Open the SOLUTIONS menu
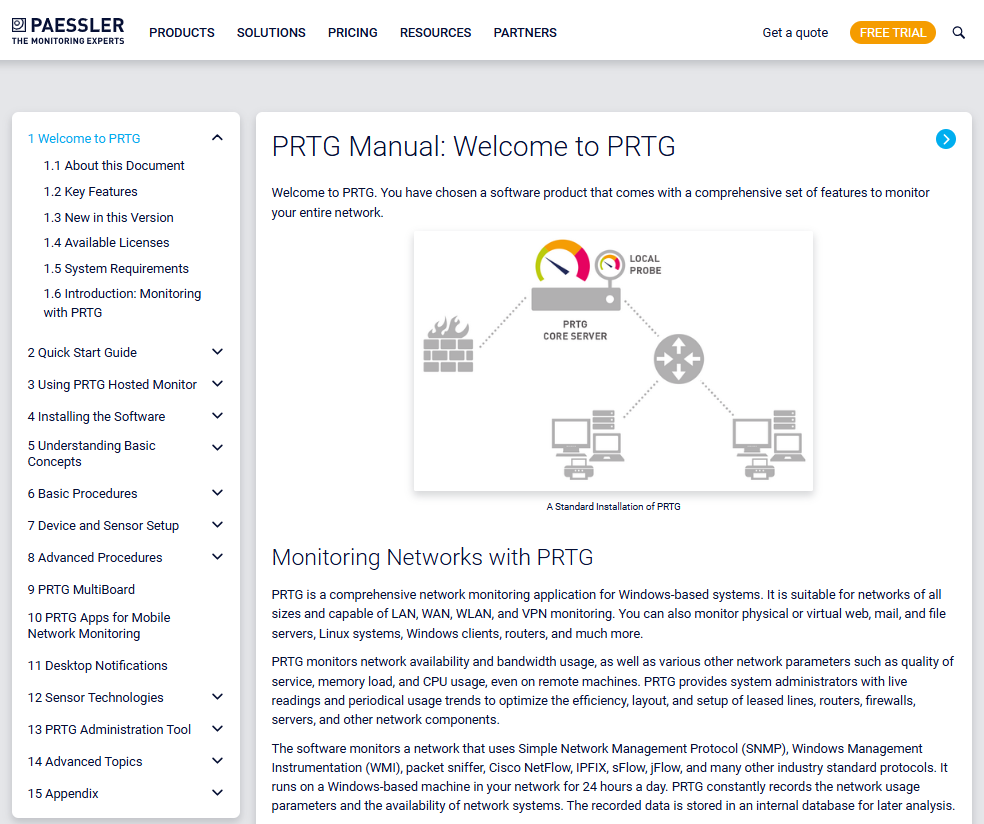Viewport: 984px width, 824px height. click(x=271, y=32)
